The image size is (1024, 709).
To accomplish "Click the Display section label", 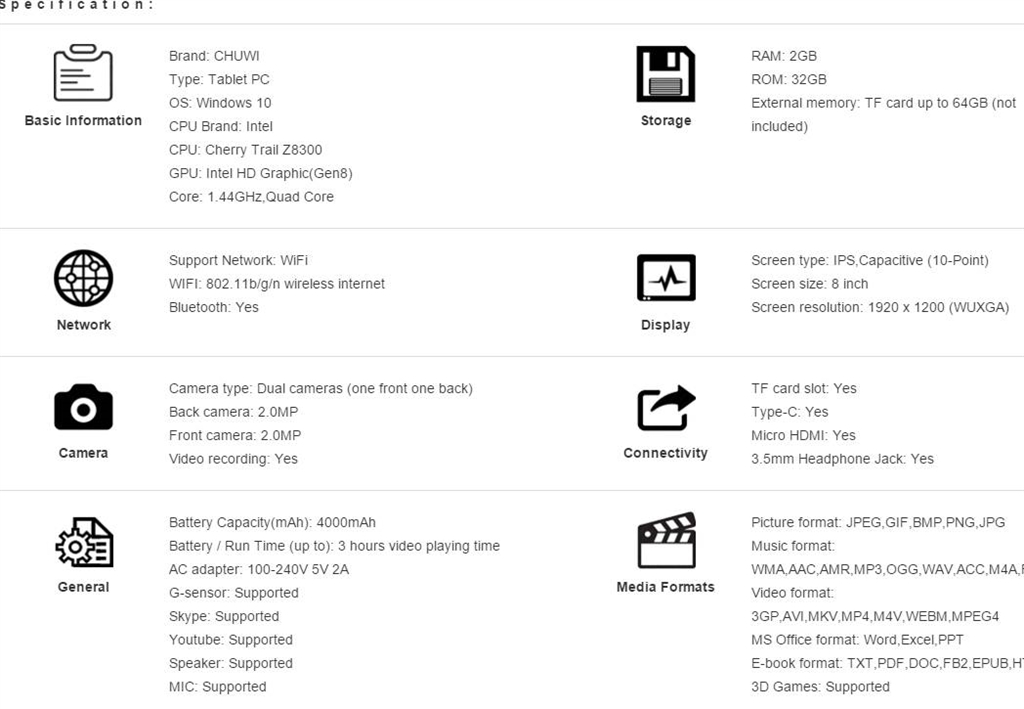I will point(665,325).
